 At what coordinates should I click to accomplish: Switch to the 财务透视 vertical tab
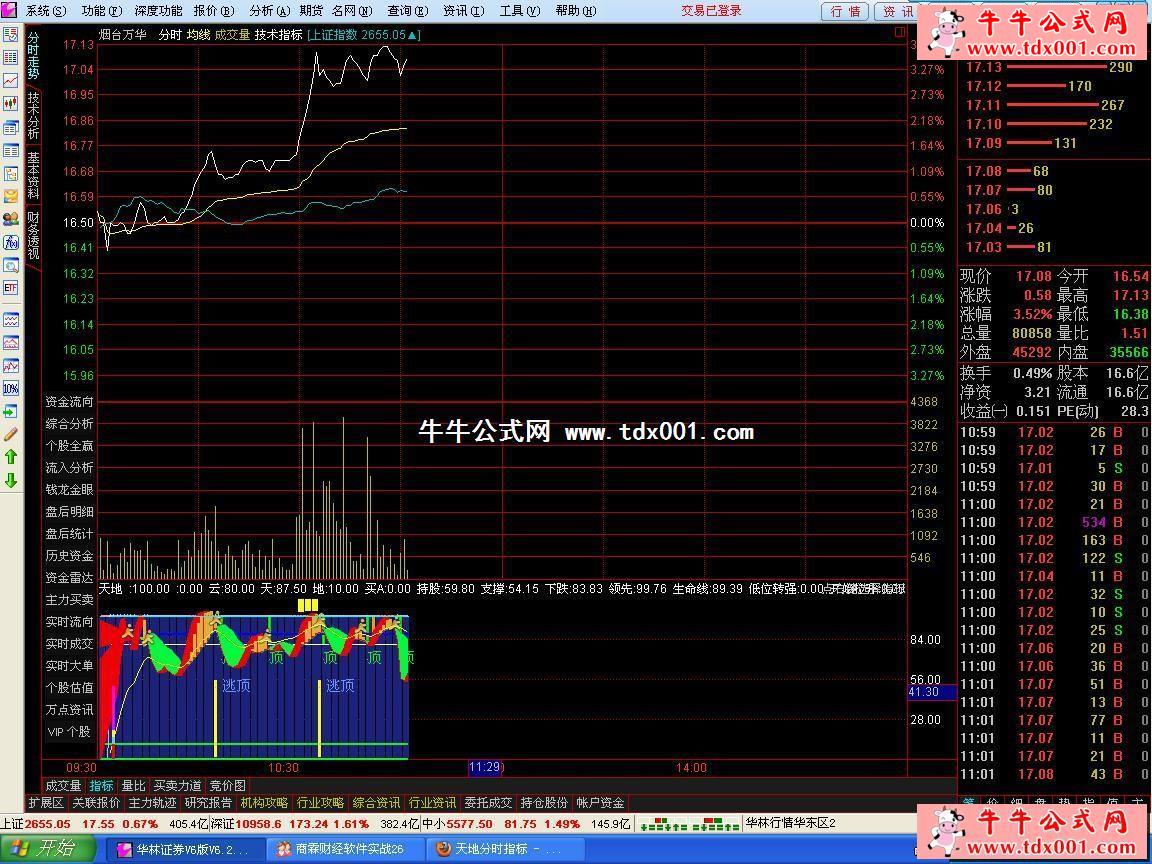point(33,235)
